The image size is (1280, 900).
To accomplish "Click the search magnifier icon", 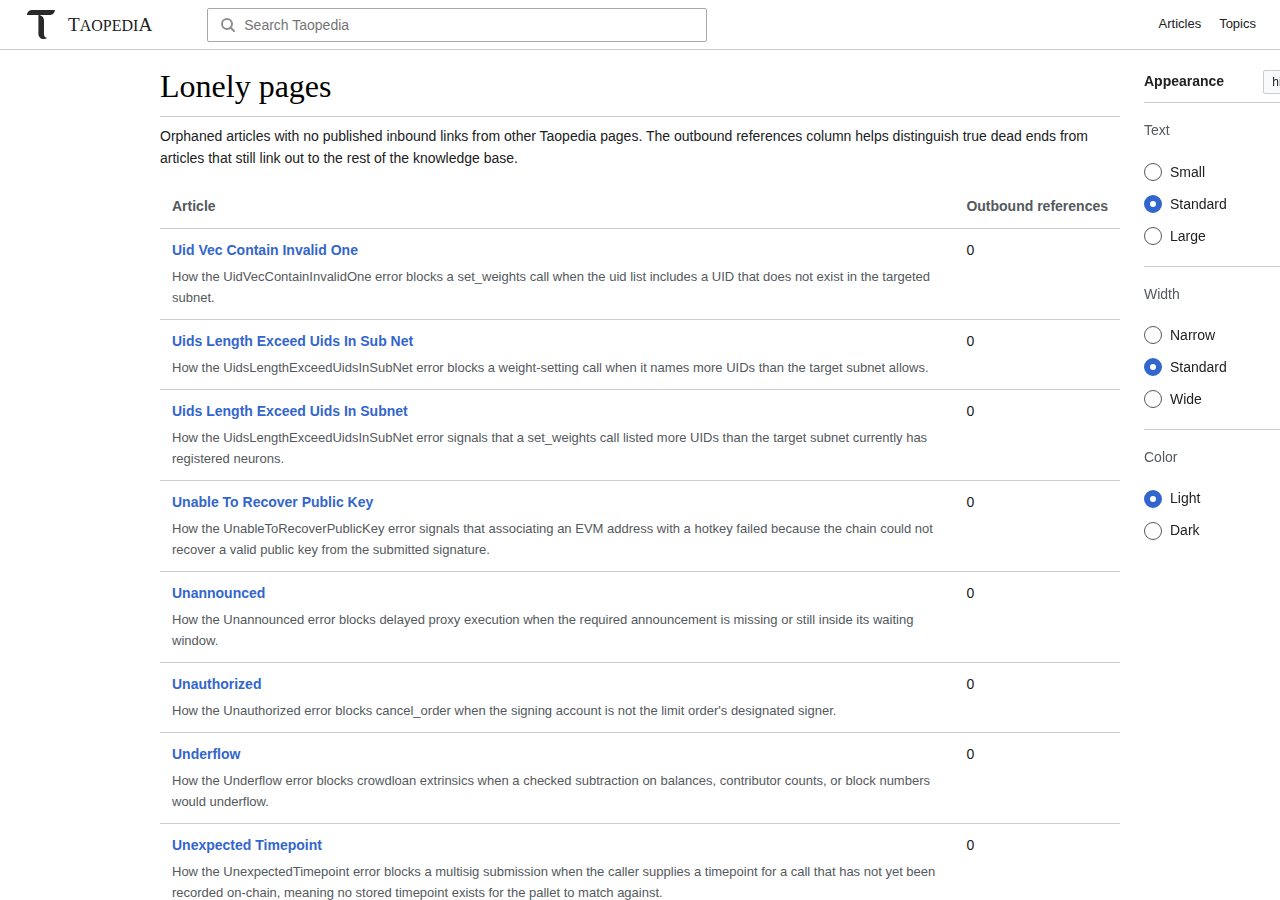I will point(228,25).
